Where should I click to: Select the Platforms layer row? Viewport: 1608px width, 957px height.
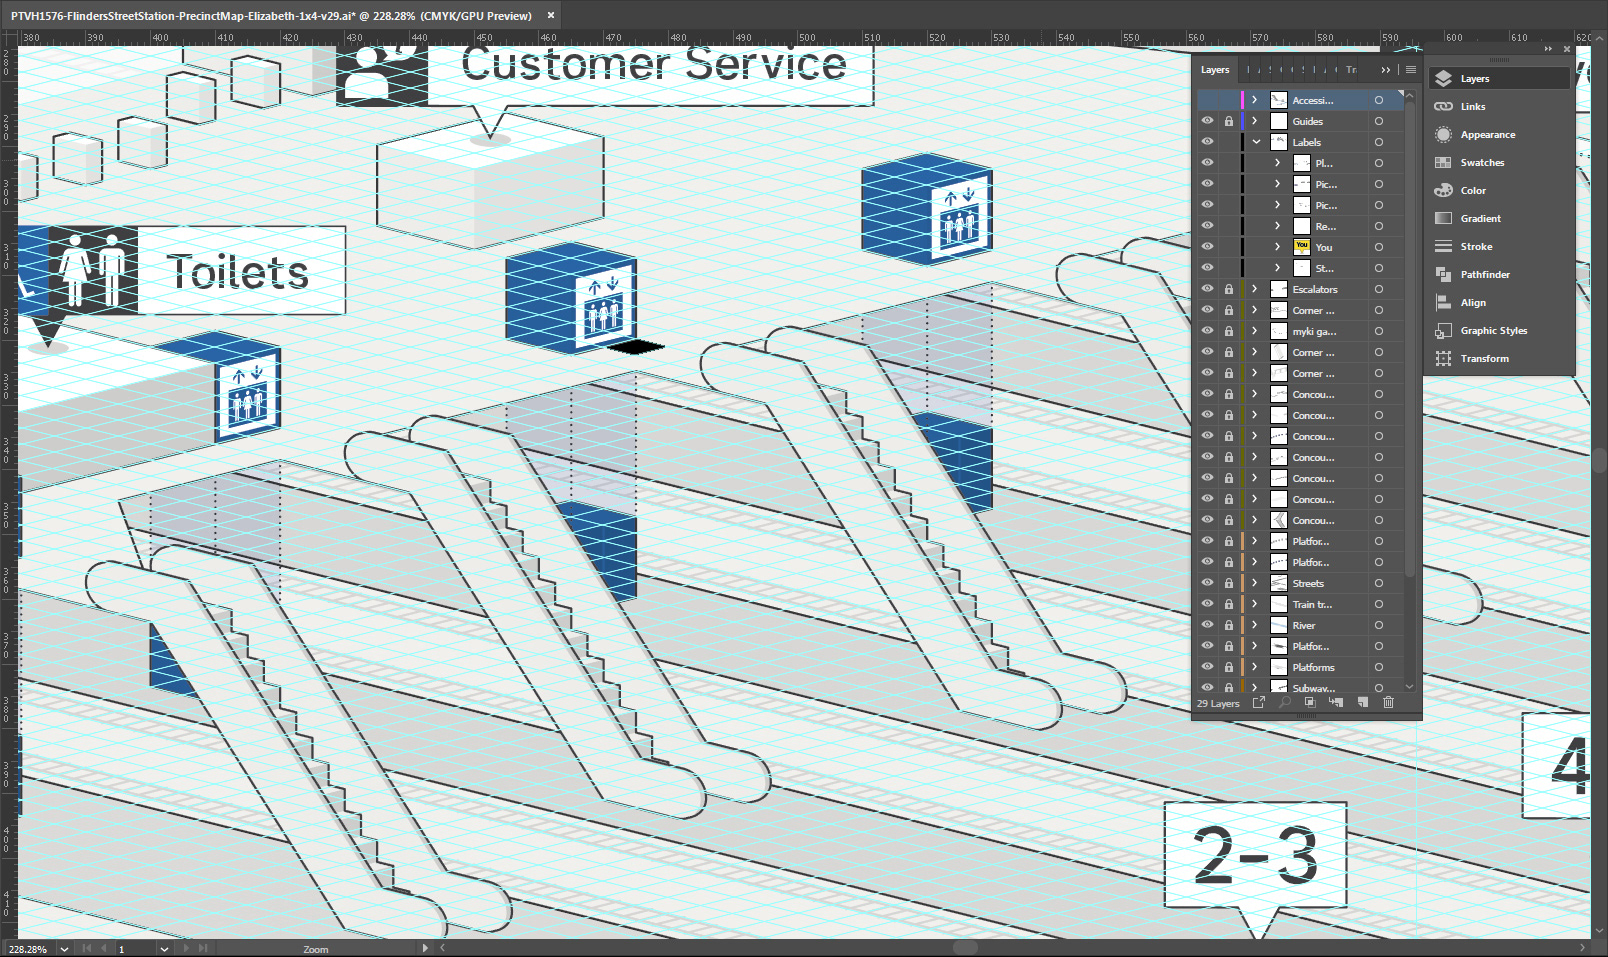click(x=1300, y=667)
